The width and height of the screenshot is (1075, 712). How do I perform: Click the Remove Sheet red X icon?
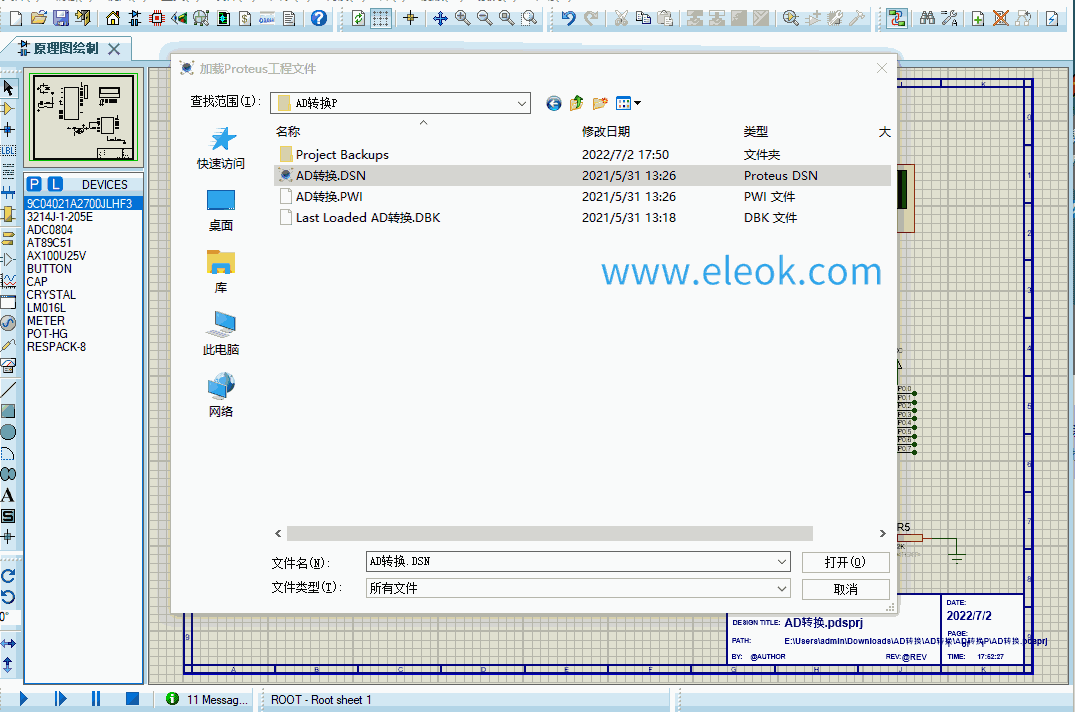click(1001, 19)
